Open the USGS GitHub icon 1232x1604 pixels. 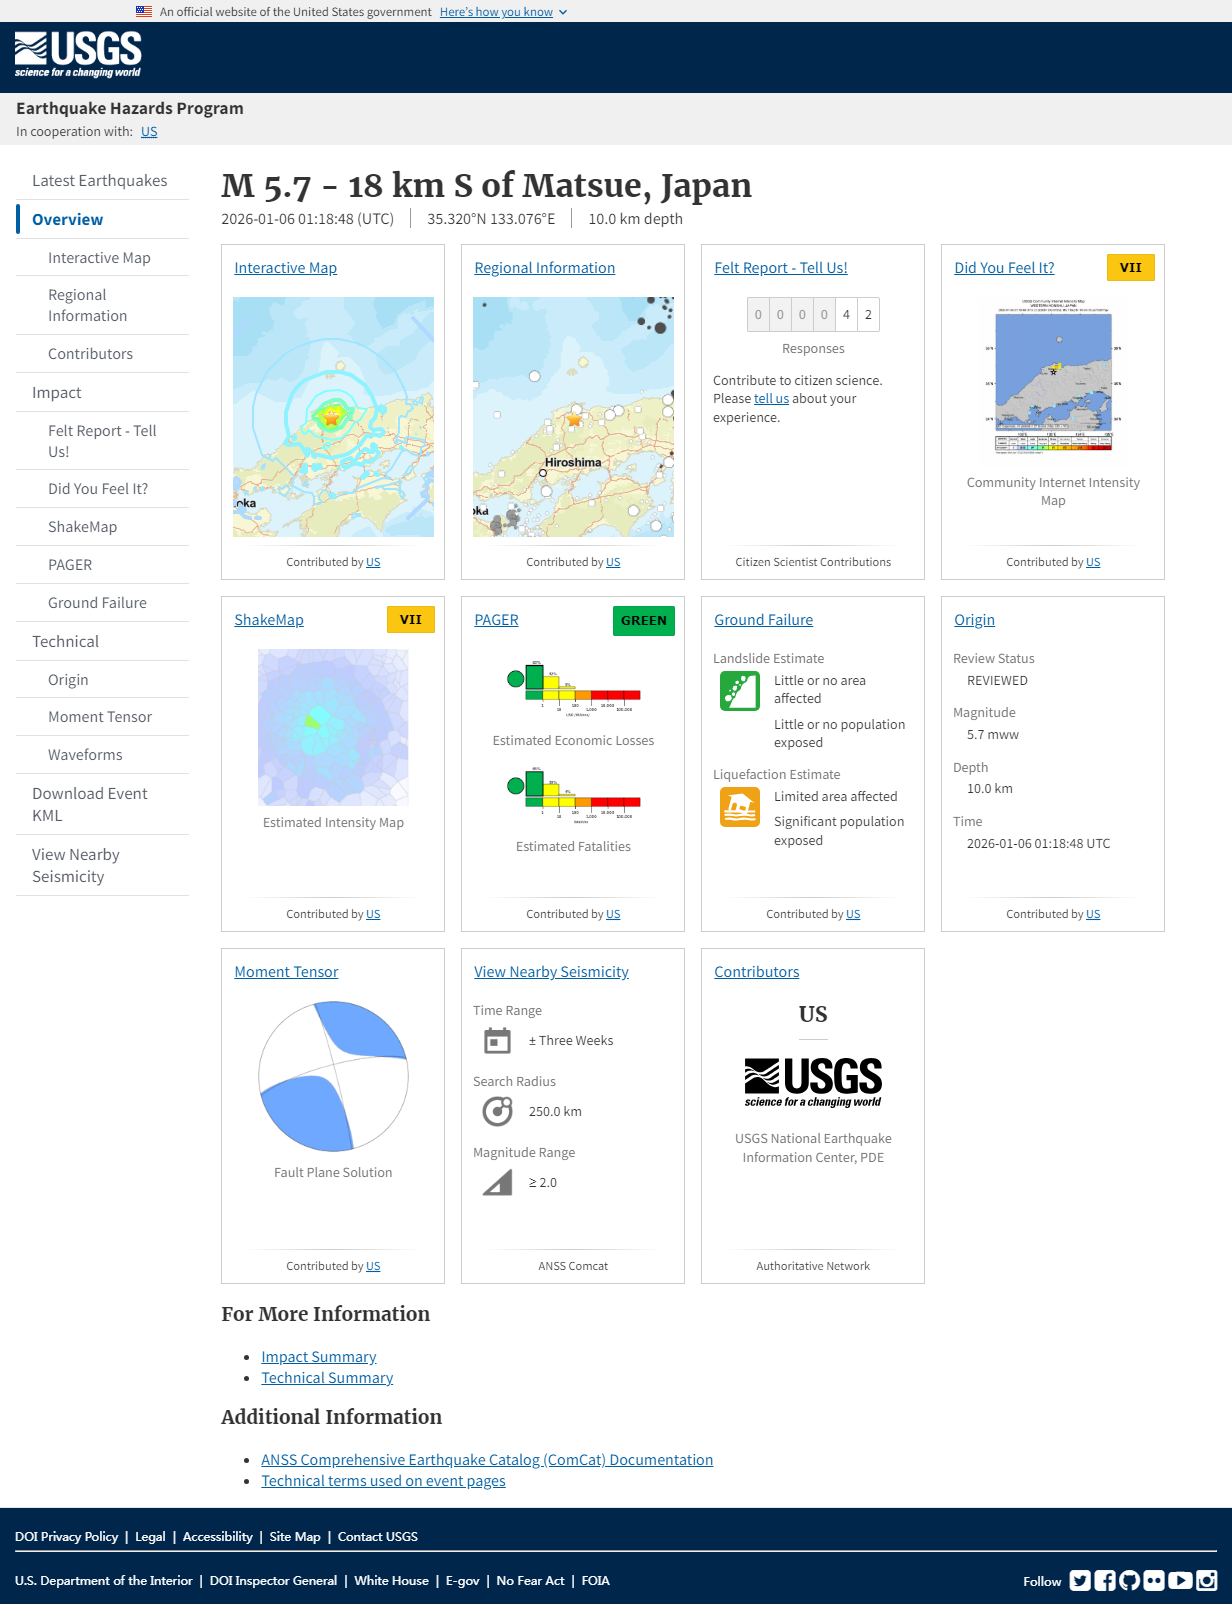1130,1580
